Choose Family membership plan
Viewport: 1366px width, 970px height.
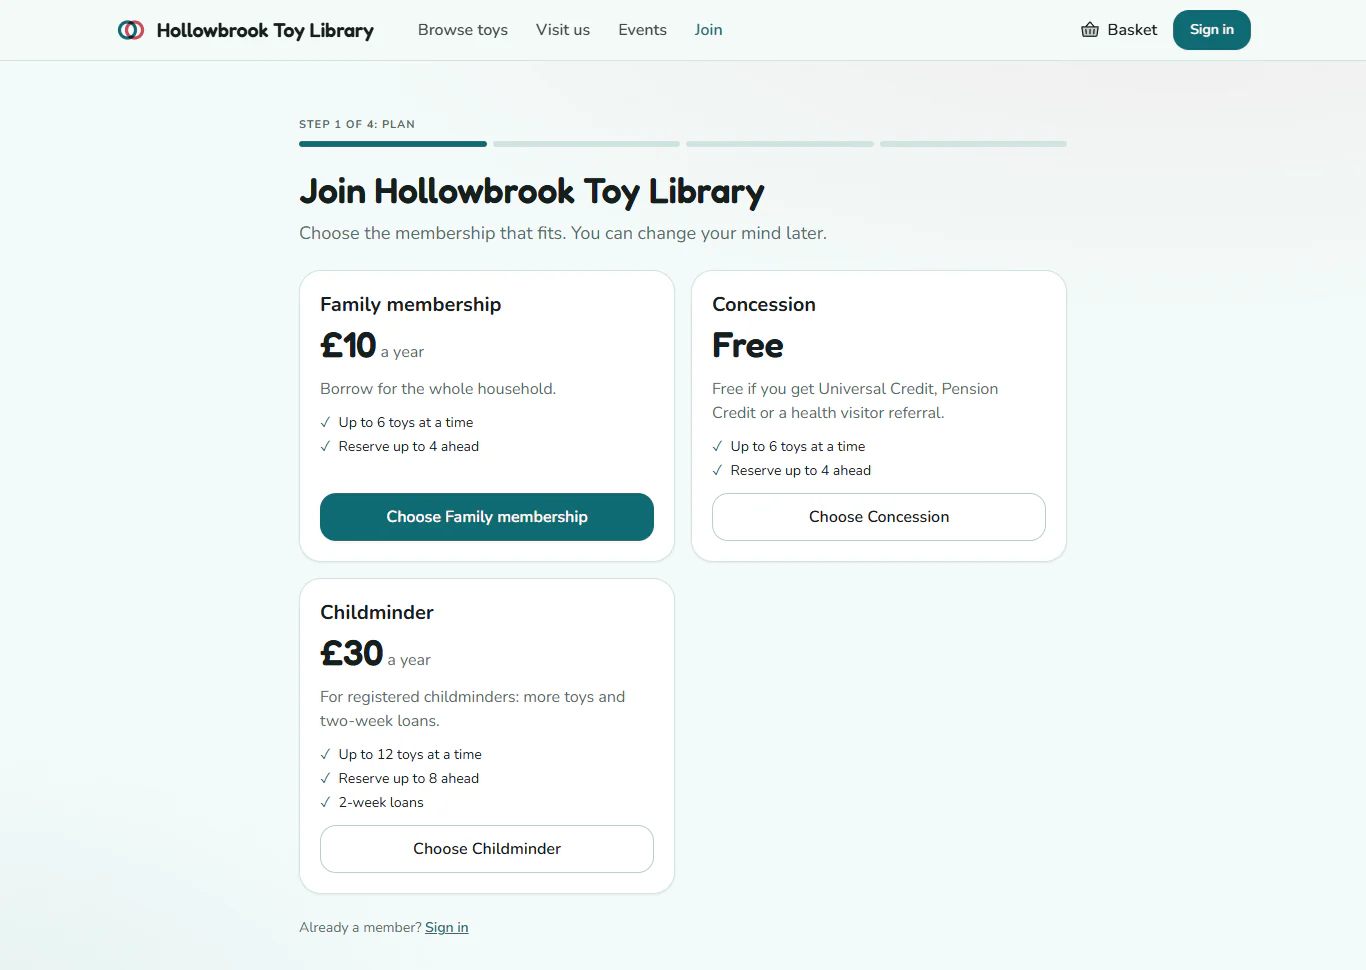point(487,517)
